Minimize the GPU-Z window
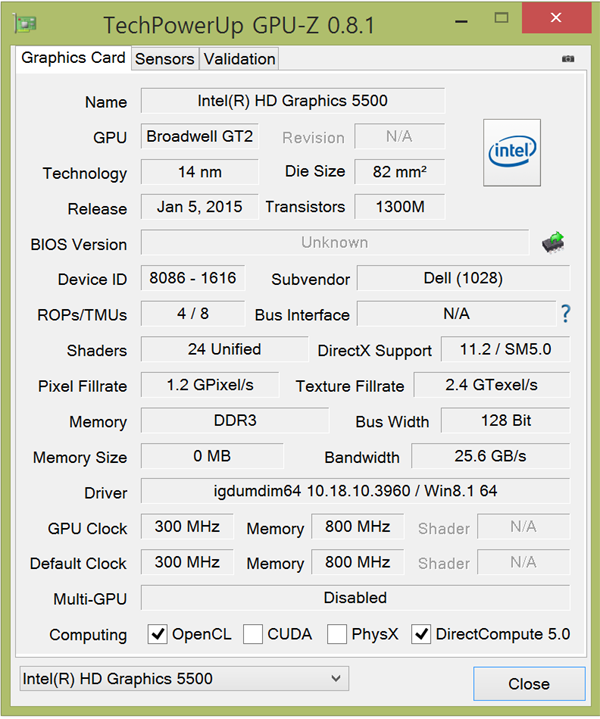The image size is (600, 719). pos(461,21)
